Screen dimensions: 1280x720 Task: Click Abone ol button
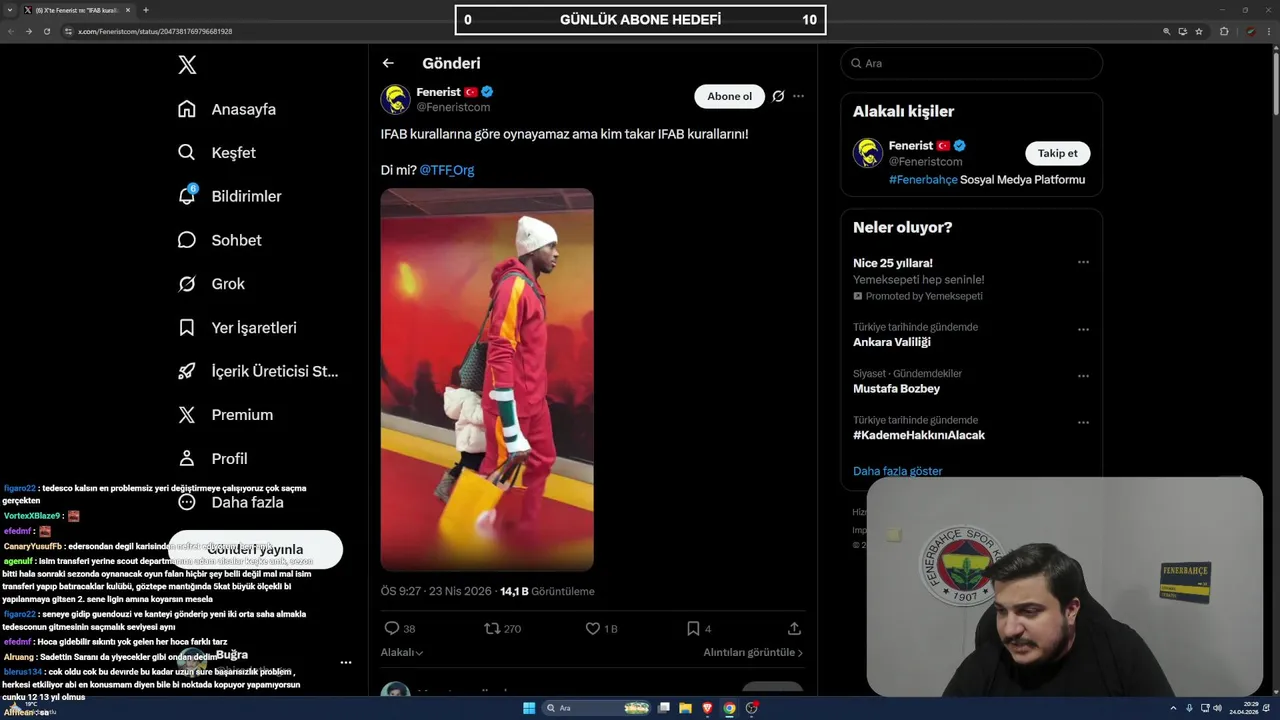(x=729, y=96)
